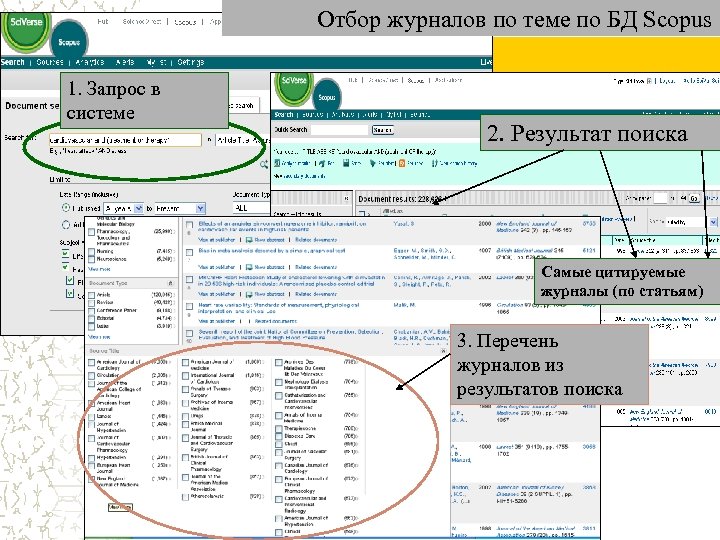
Task: Collapse the Document Type refine panel header
Action: (170, 283)
